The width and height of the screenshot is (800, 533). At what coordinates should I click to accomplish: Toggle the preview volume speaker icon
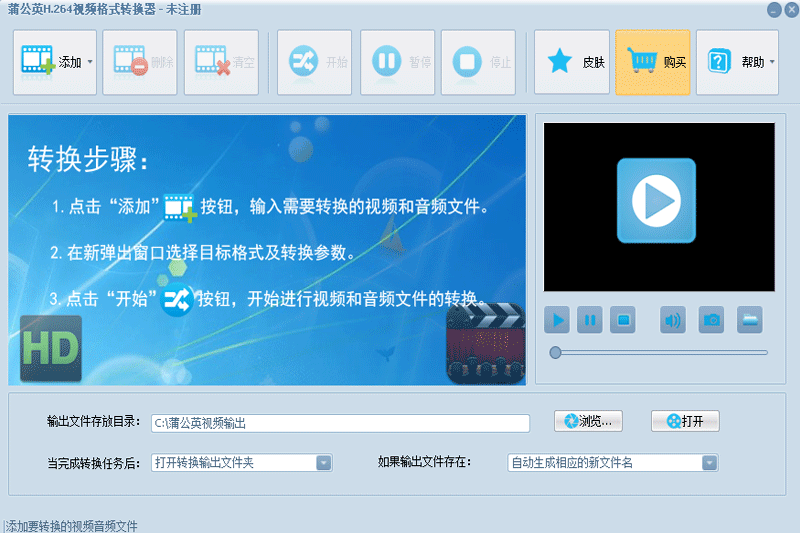(x=672, y=320)
